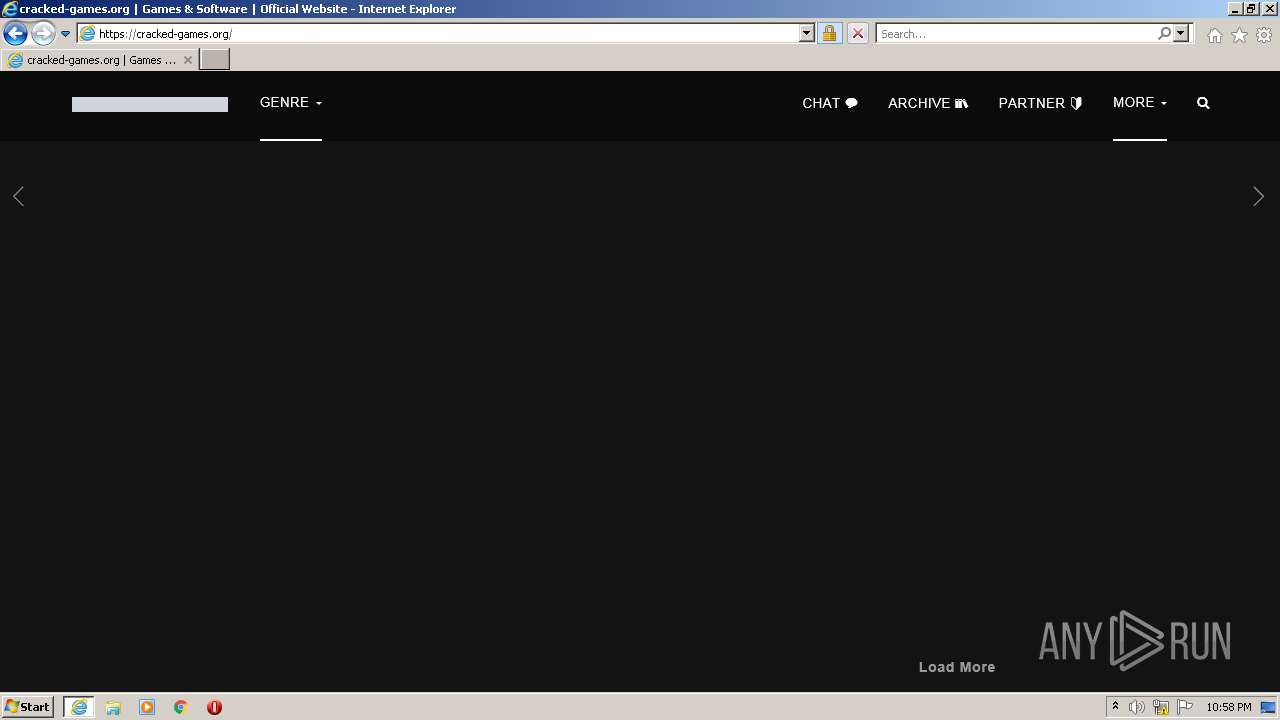
Task: Open the search provider dropdown arrow
Action: 1181,34
